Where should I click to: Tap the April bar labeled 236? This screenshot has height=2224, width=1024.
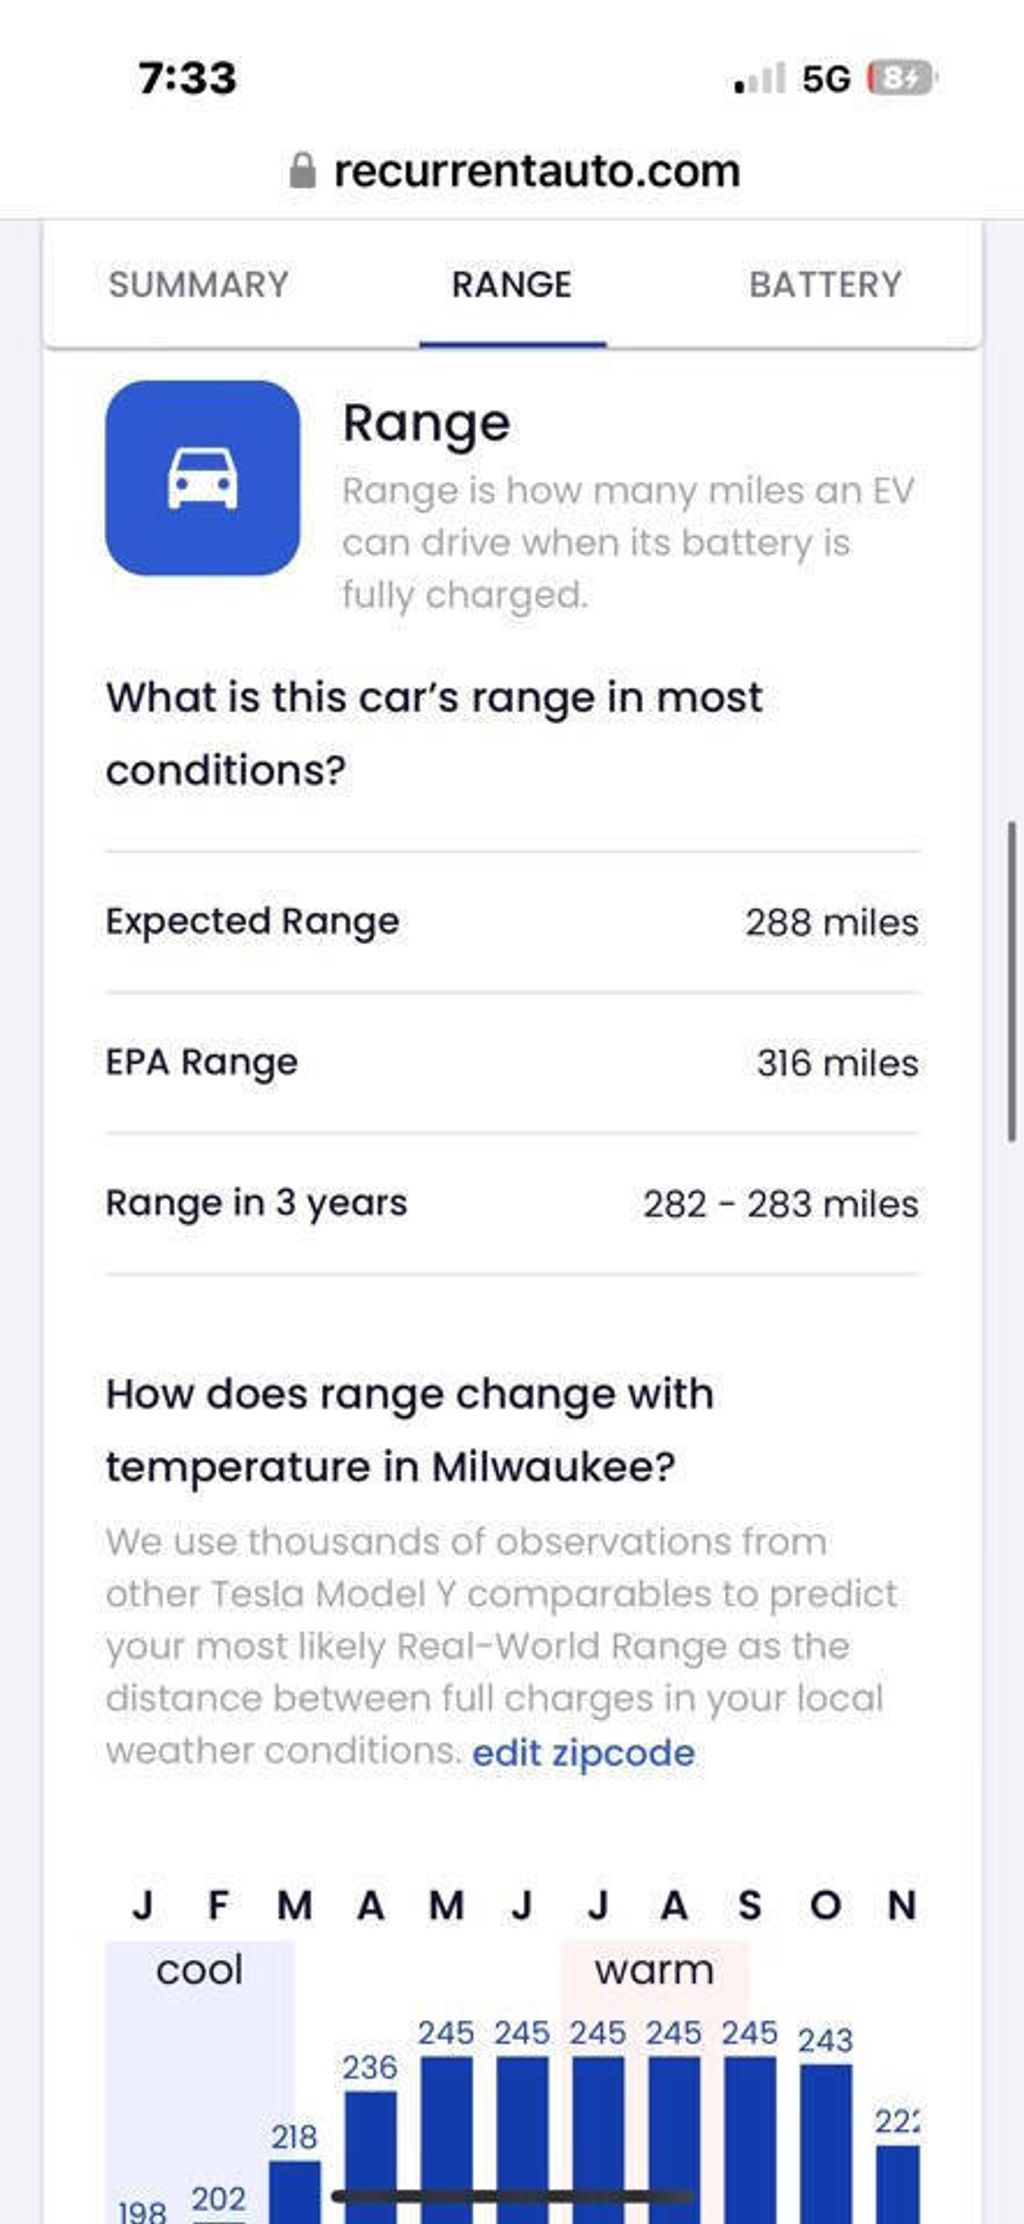pyautogui.click(x=370, y=2156)
